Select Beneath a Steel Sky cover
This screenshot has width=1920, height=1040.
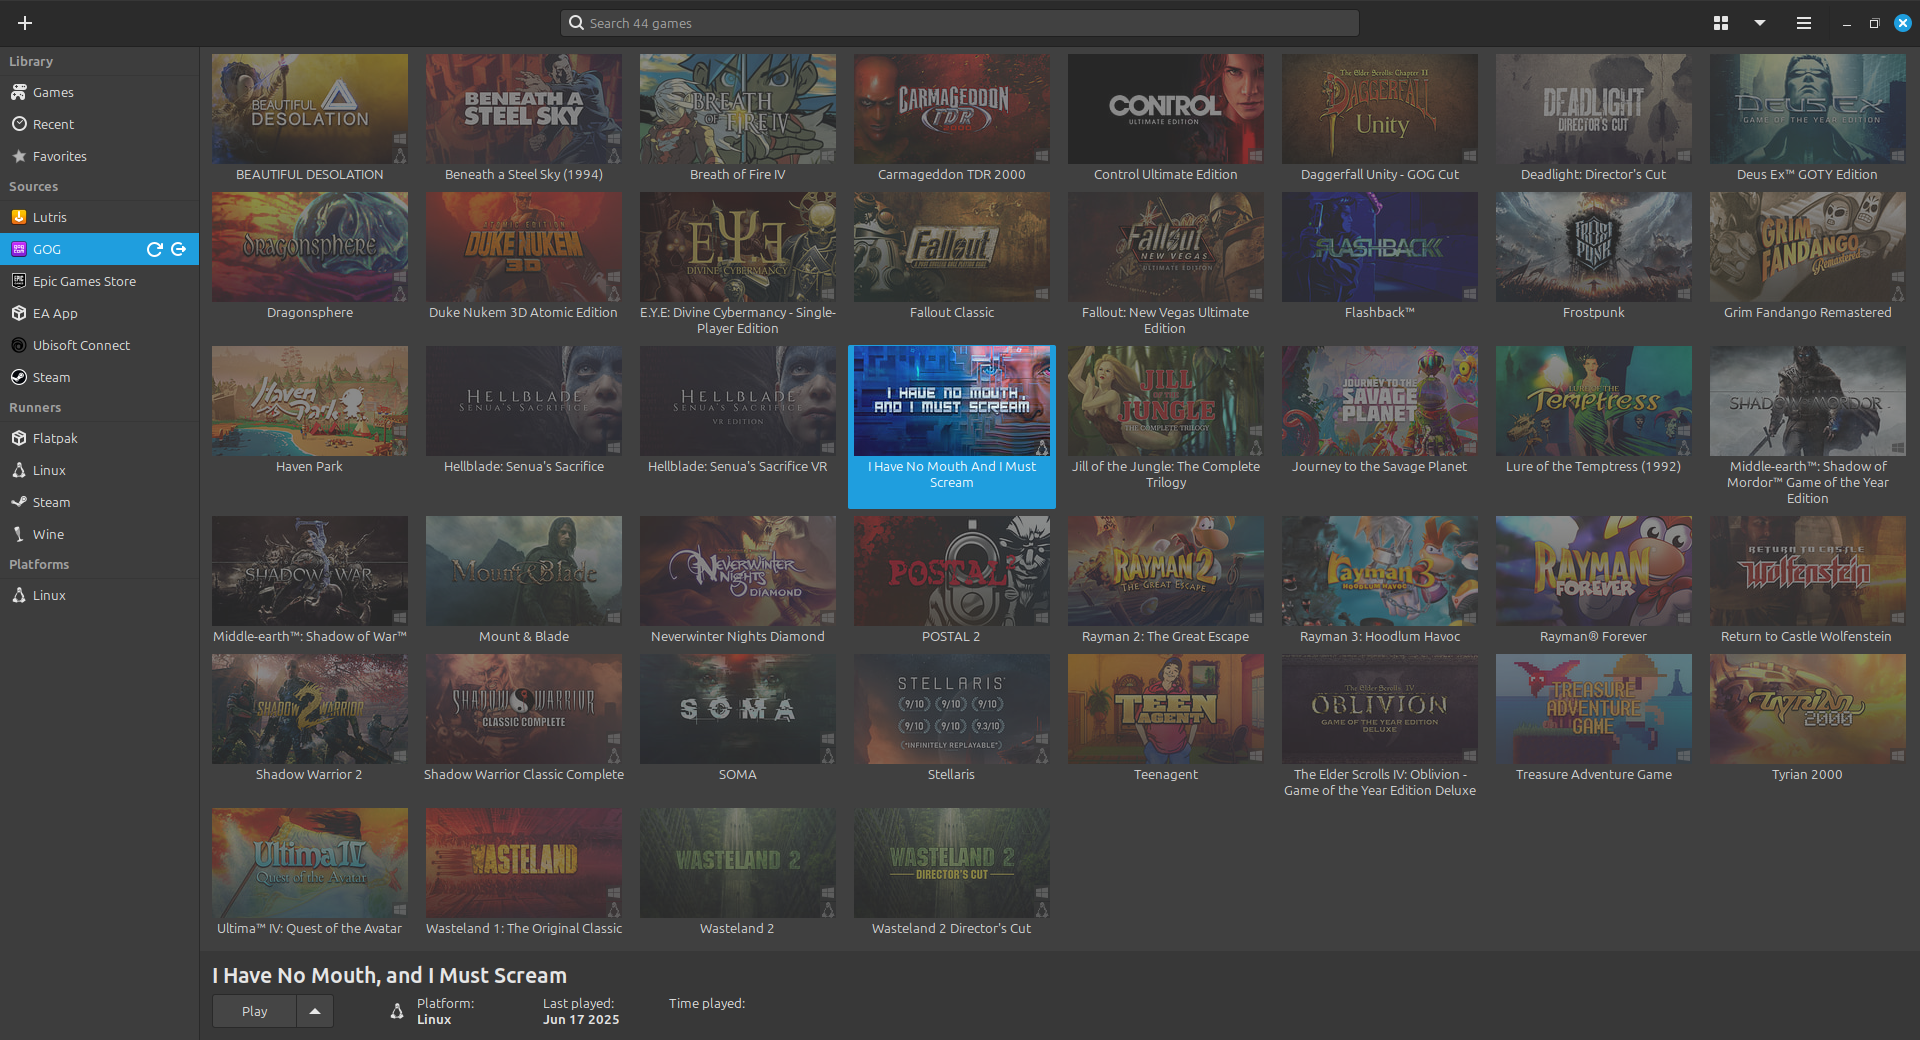524,109
